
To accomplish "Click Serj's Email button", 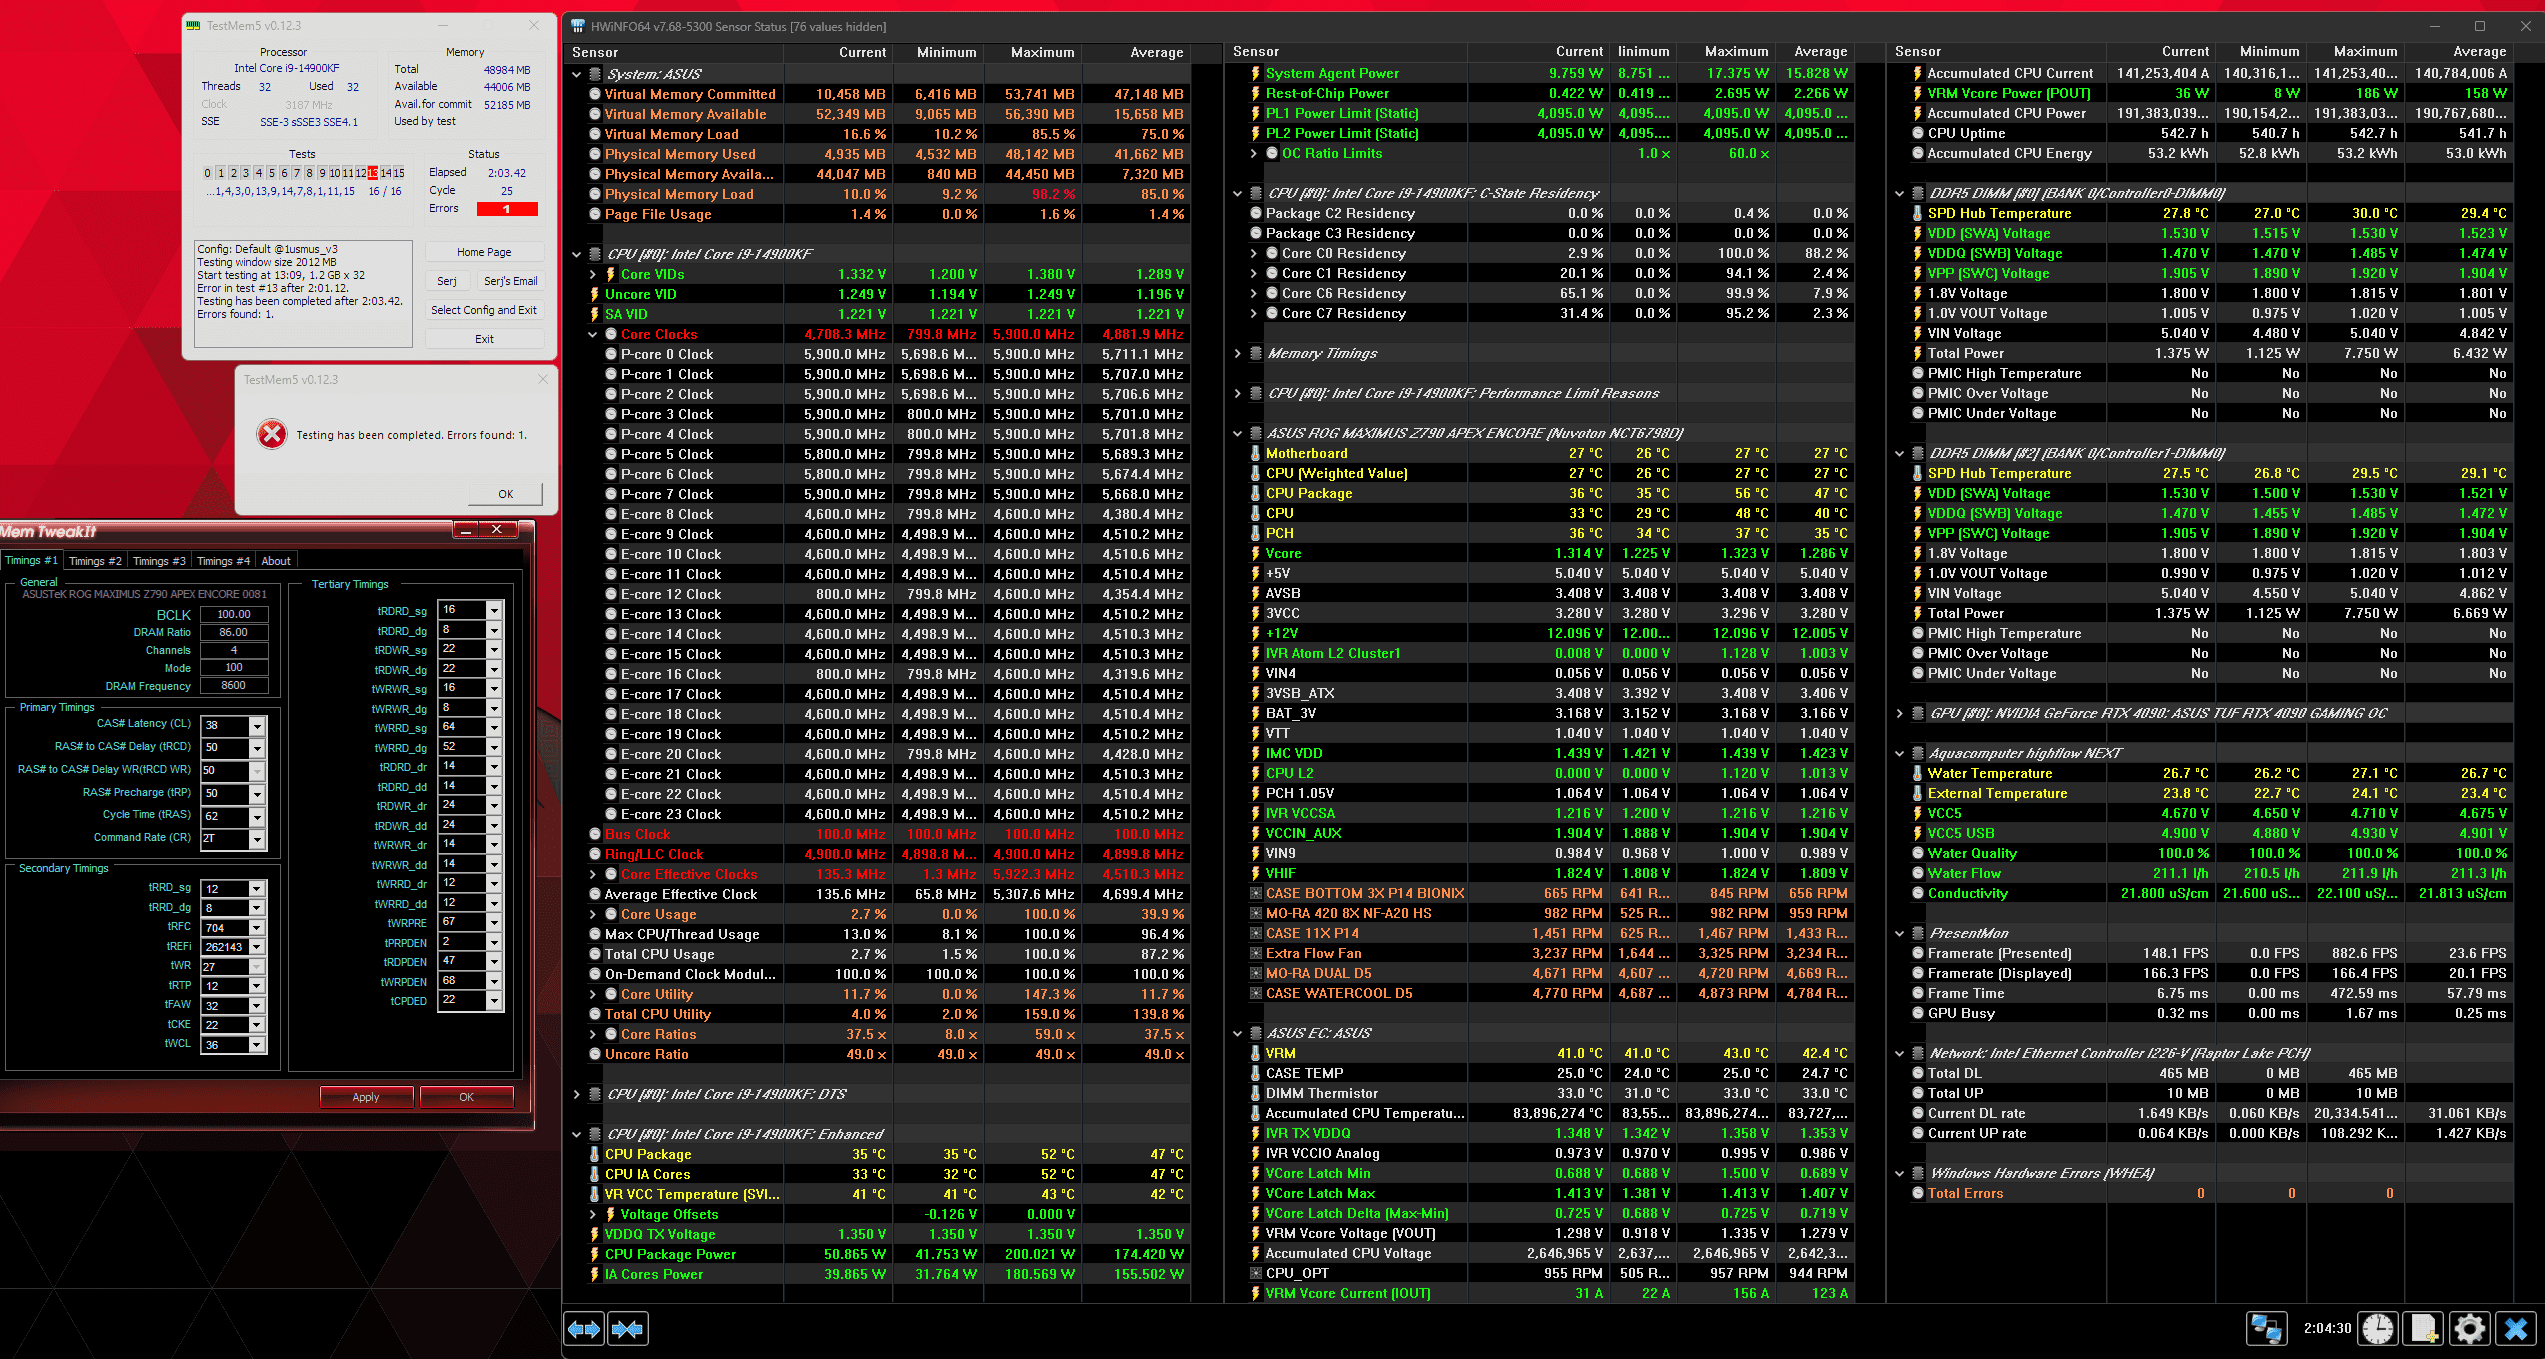I will 511,281.
